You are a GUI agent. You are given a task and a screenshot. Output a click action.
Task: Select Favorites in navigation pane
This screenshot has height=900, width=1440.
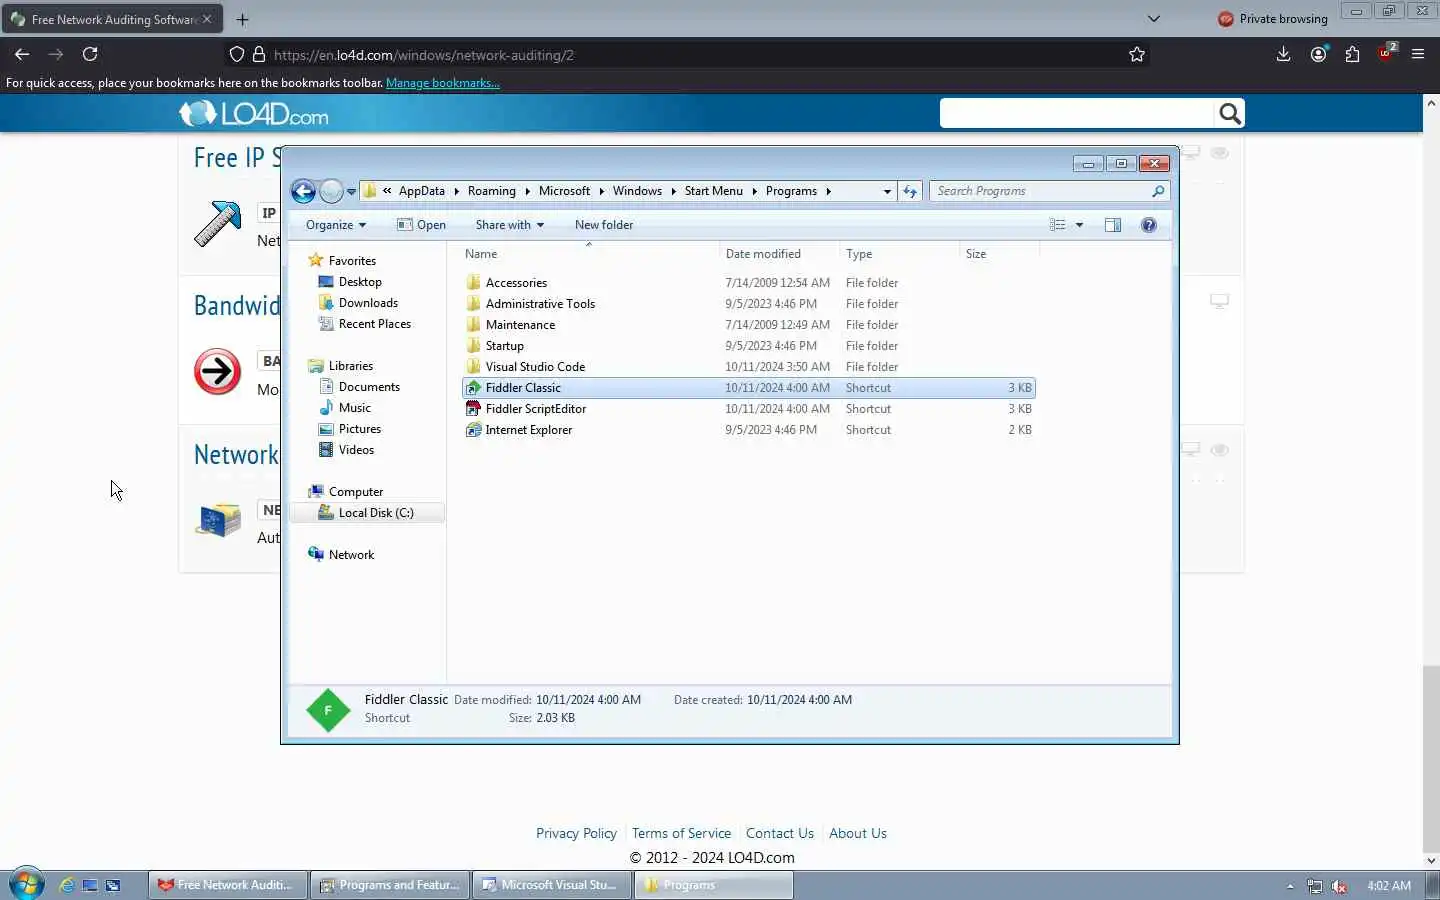(352, 261)
